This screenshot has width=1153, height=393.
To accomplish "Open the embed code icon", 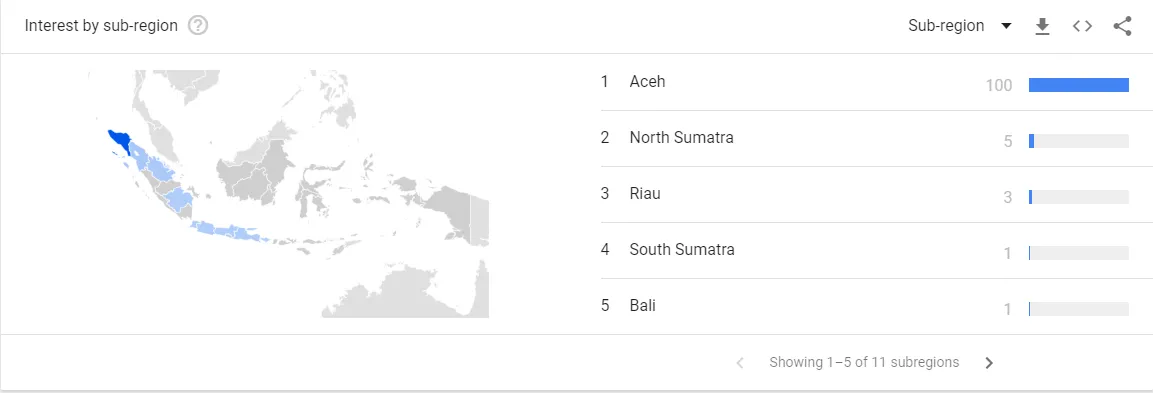I will click(x=1082, y=26).
